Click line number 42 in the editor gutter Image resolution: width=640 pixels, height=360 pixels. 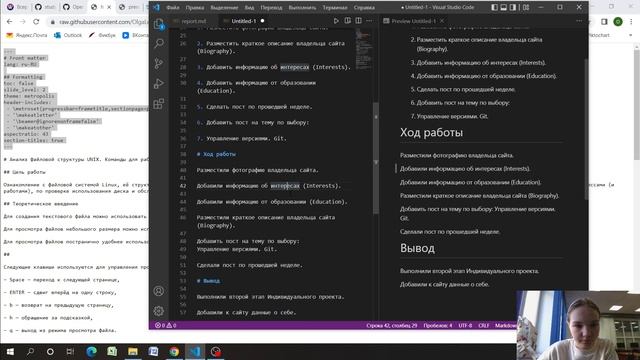(183, 186)
